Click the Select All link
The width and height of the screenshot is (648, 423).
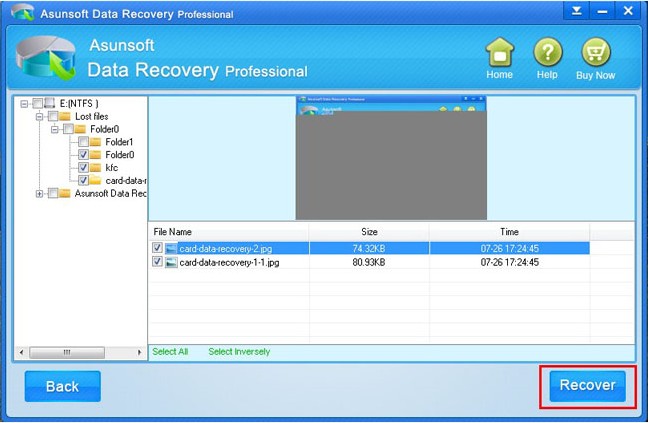[x=170, y=352]
